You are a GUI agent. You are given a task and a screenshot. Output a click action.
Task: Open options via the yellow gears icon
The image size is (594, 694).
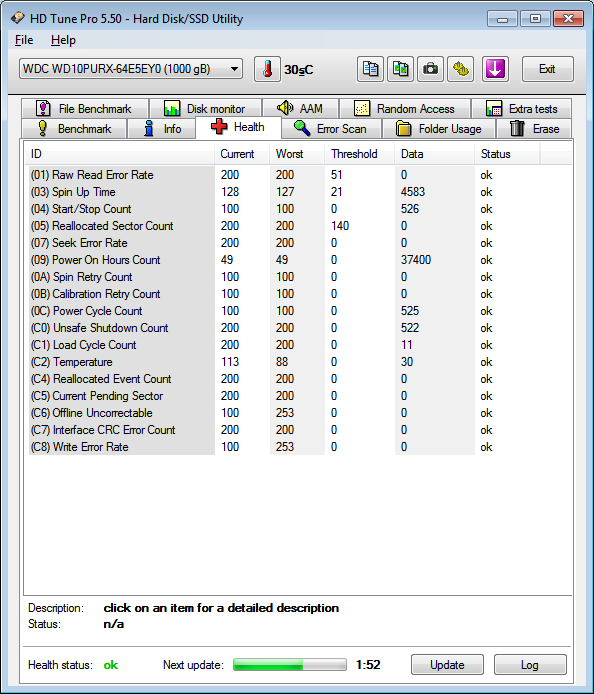[460, 69]
